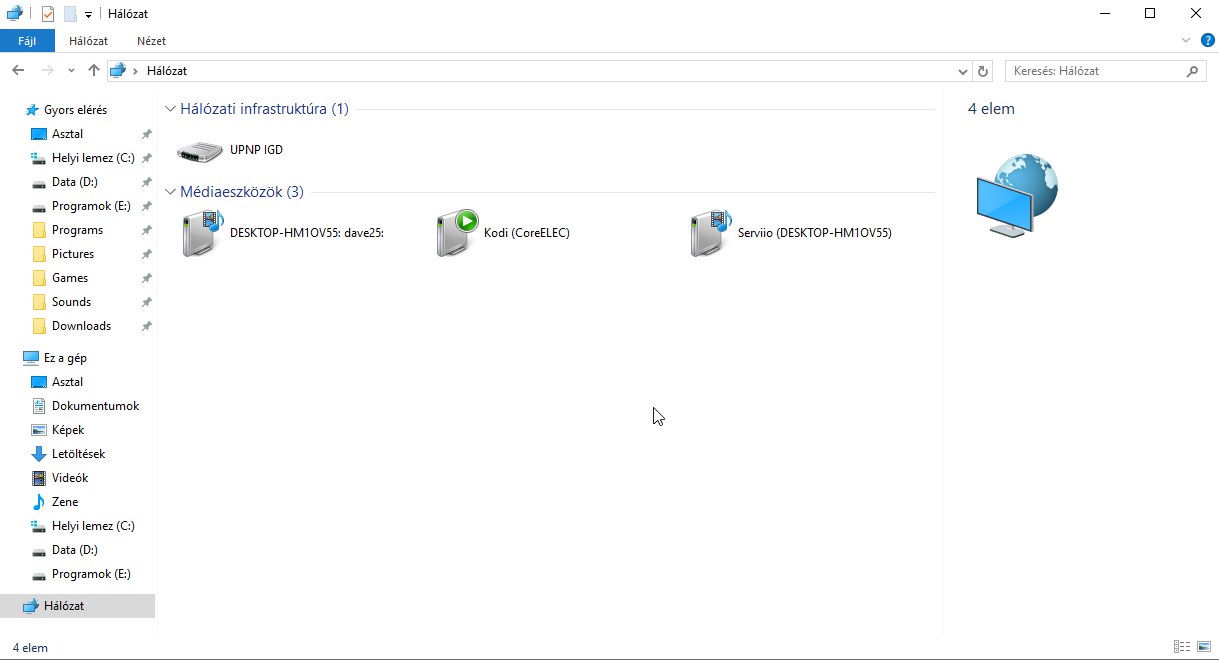Go up one level with up arrow

[94, 71]
